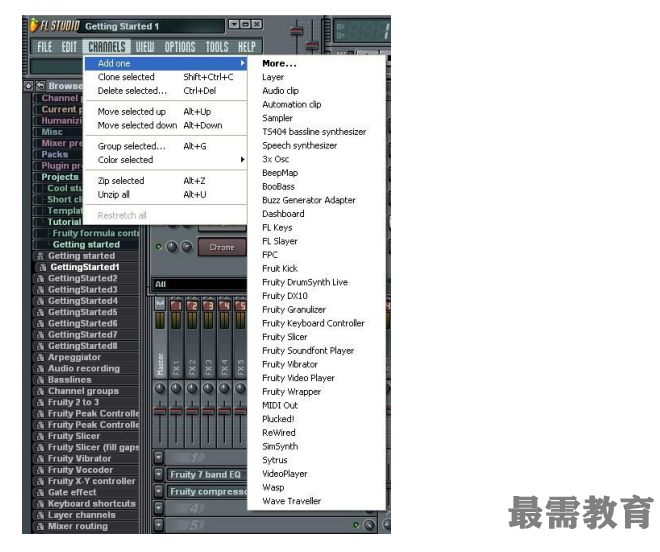Image resolution: width=660 pixels, height=552 pixels.
Task: Add Fruity Soundfont Player
Action: click(x=308, y=351)
